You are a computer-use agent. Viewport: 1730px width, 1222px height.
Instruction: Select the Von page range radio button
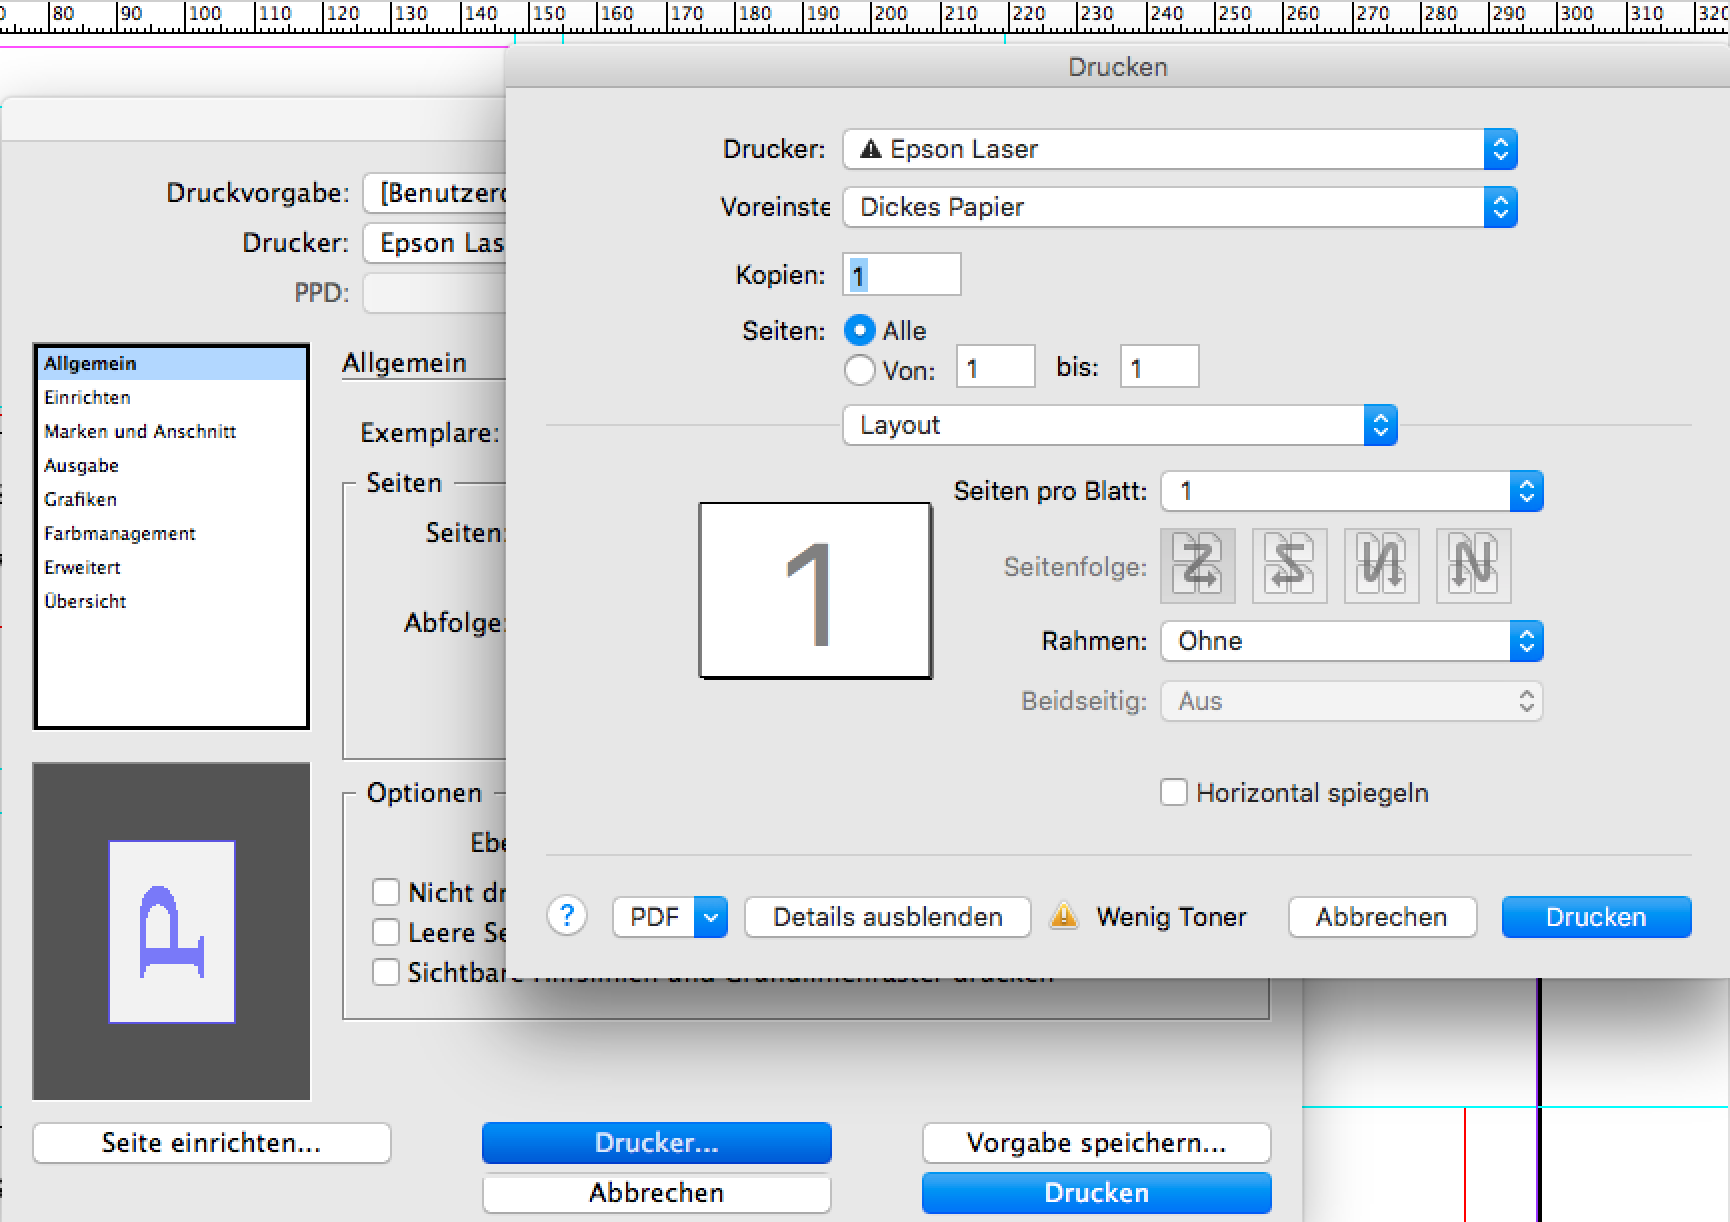coord(859,370)
